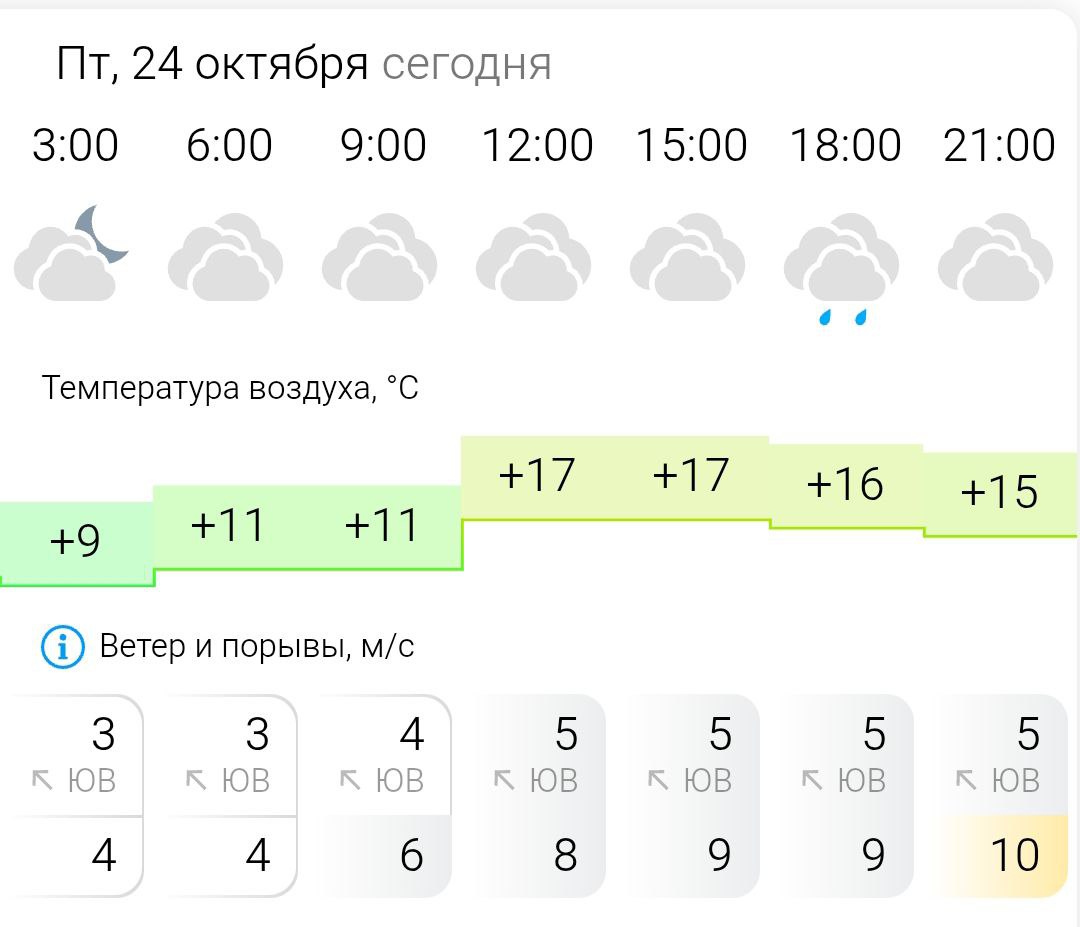Select the 3:00 time label

[75, 146]
